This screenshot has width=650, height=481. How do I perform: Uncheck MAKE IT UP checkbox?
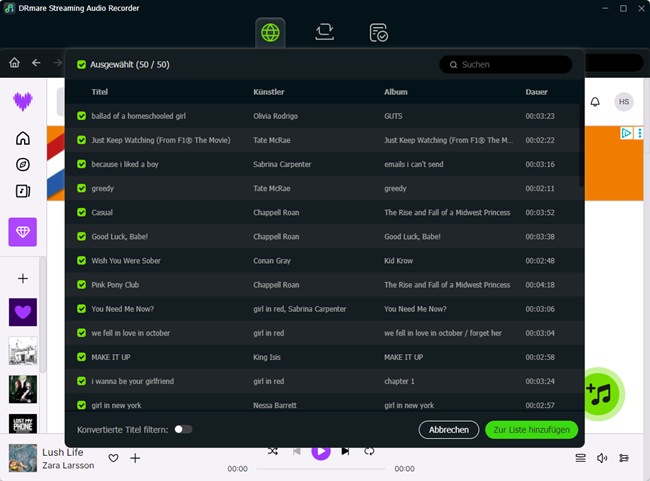[81, 357]
